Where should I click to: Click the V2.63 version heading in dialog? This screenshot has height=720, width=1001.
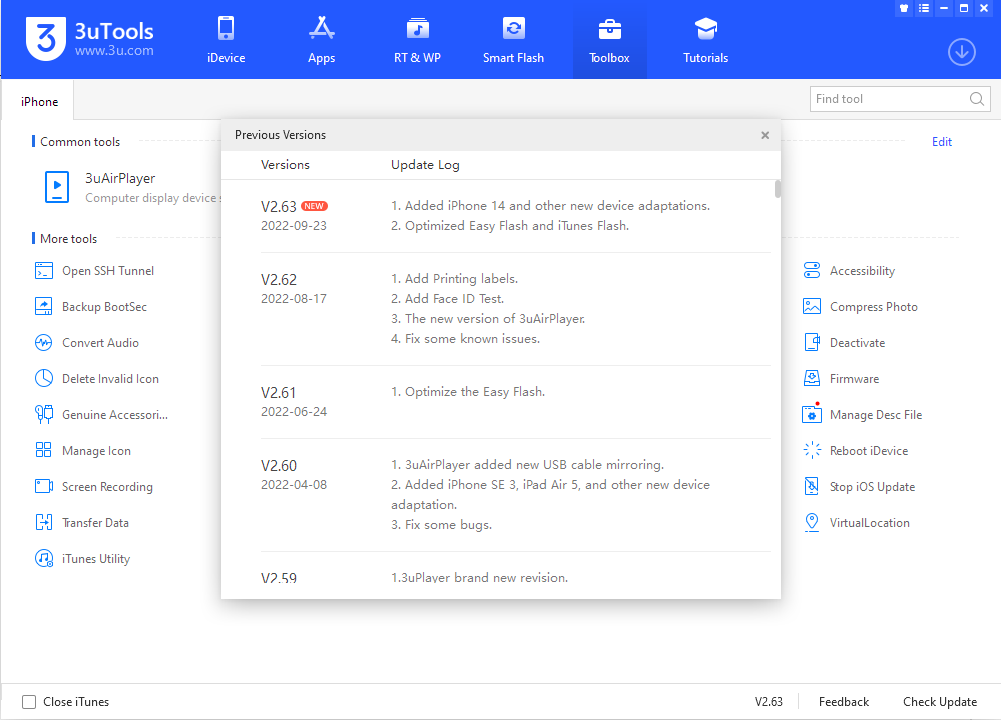(x=279, y=207)
